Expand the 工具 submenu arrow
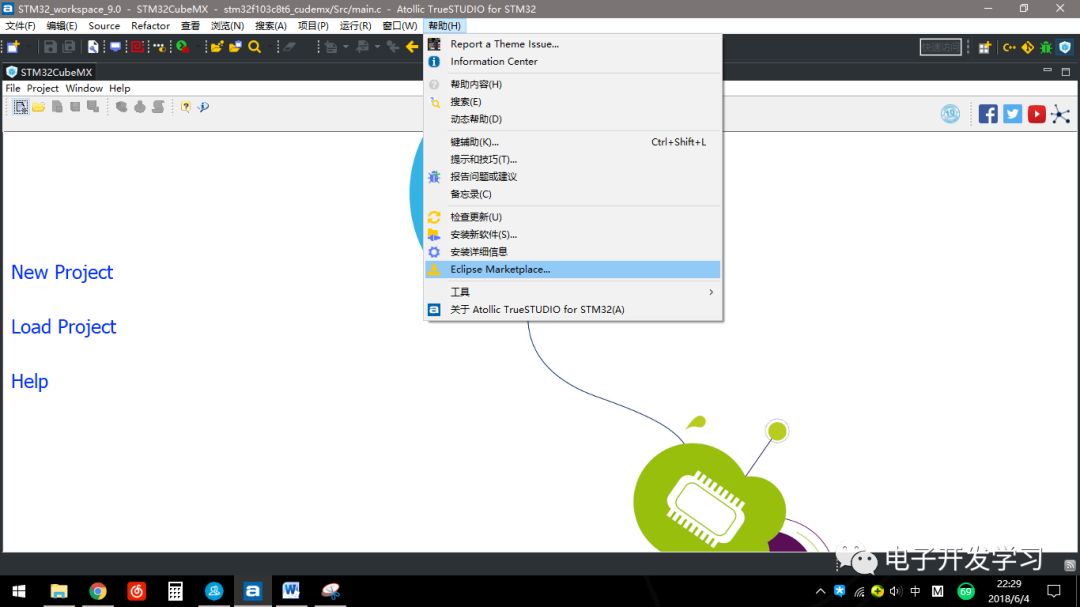 coord(711,292)
